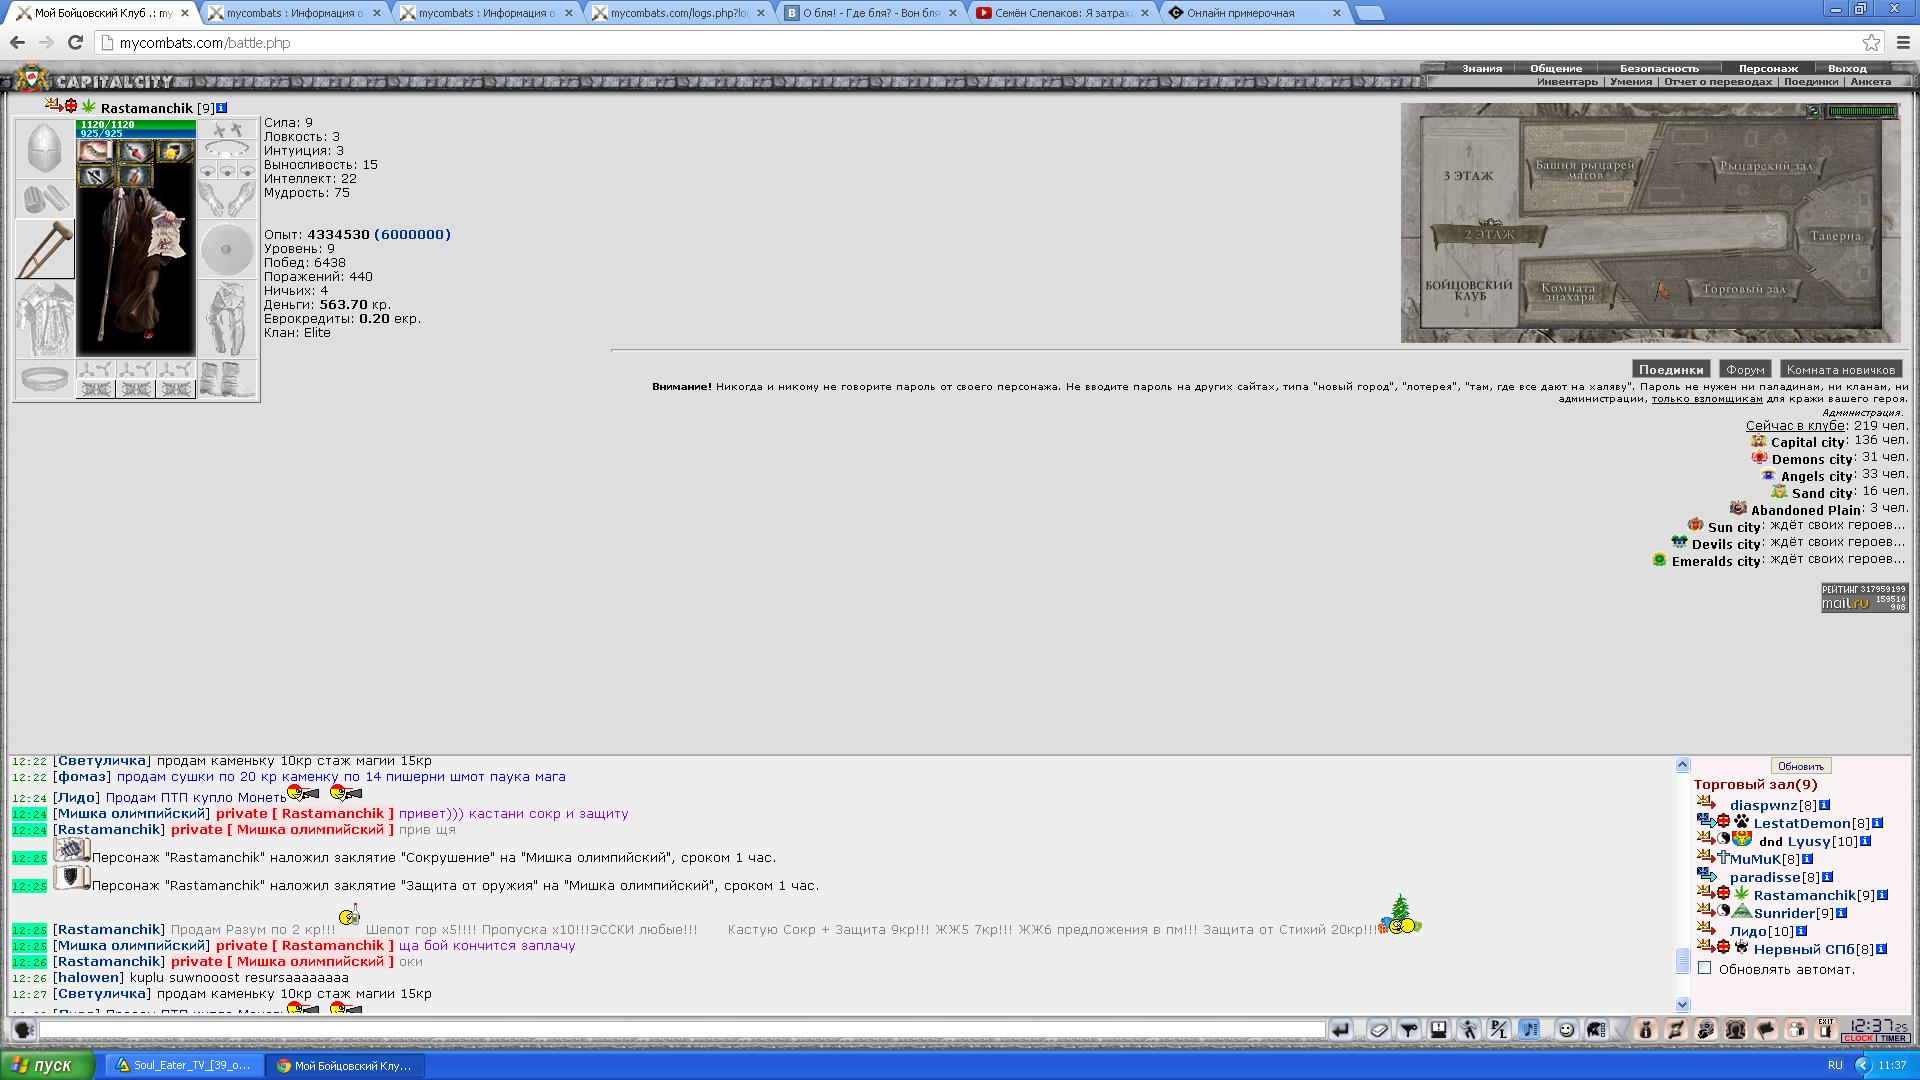Click the smiley emoticon chat icon
The image size is (1920, 1080).
coord(1567,1030)
